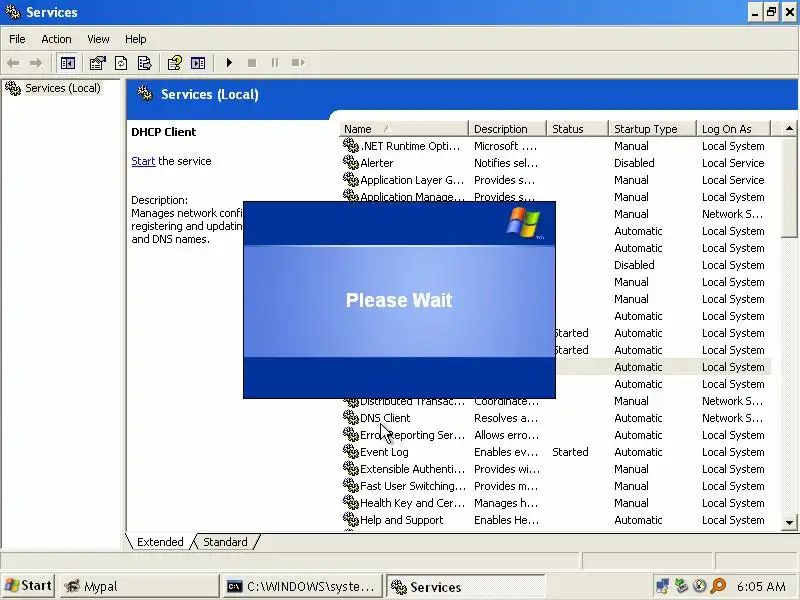Click the network connection tray icon
Screen dimensions: 800x600
(662, 586)
